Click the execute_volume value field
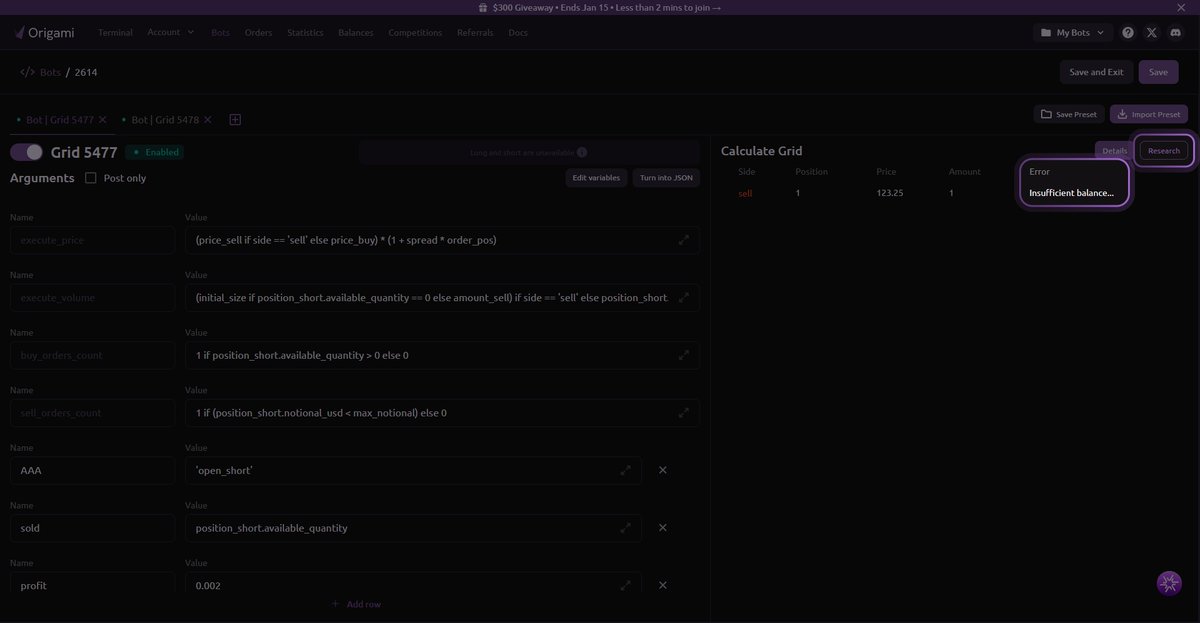 pyautogui.click(x=442, y=297)
